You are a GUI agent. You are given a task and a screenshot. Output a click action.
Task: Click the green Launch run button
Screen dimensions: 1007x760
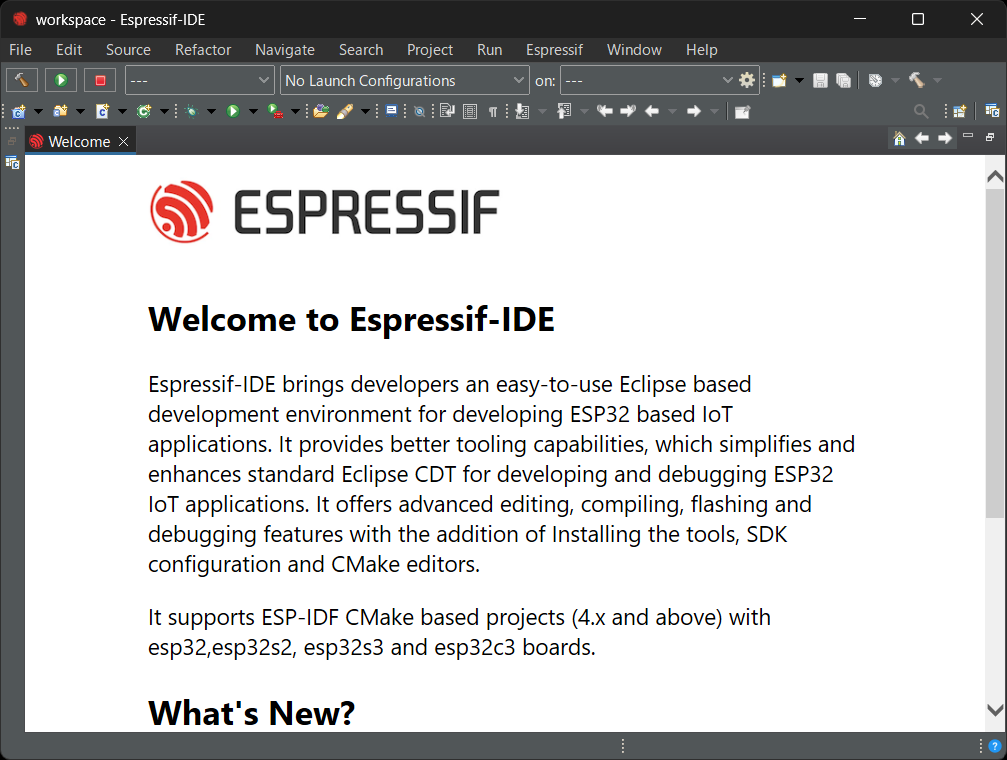tap(61, 80)
